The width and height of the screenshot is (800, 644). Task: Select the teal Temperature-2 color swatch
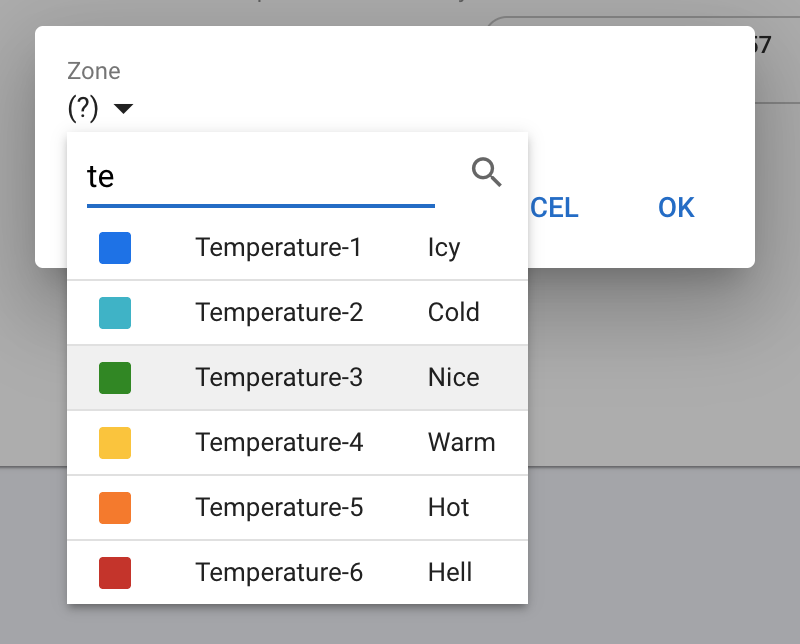click(115, 313)
